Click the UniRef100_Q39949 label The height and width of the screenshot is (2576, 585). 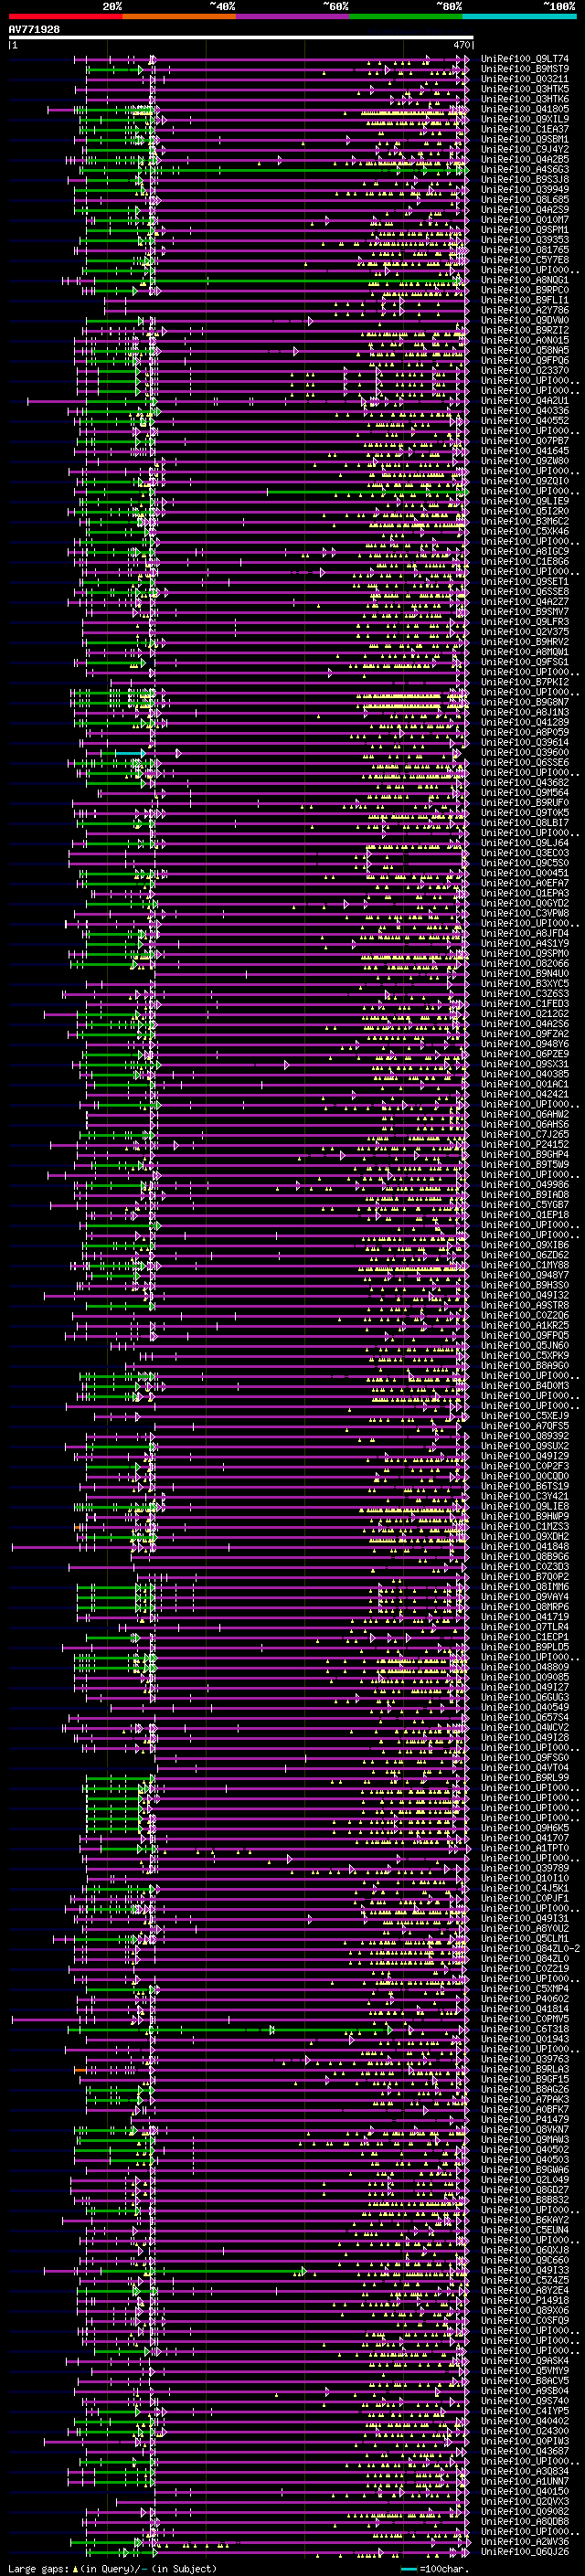coord(525,190)
